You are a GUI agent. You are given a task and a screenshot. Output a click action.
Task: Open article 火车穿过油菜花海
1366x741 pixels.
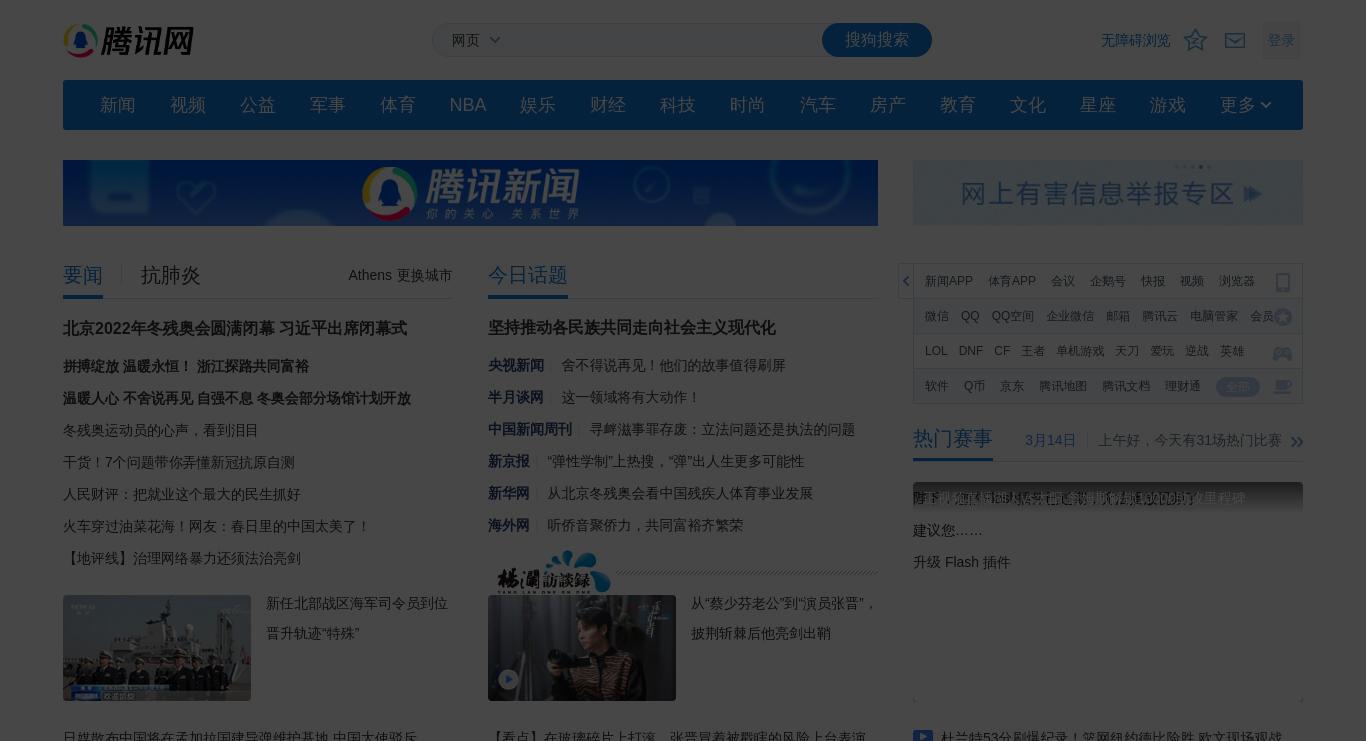coord(216,526)
